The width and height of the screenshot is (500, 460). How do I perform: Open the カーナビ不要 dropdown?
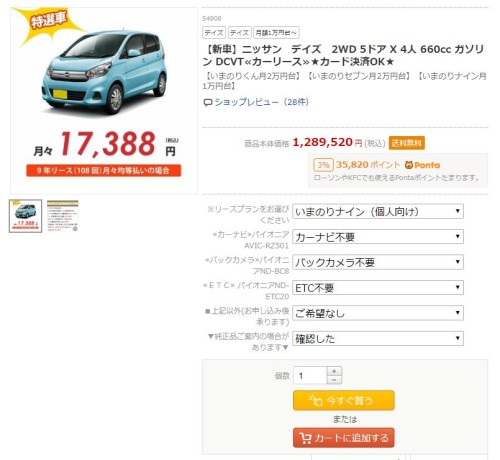coord(378,237)
